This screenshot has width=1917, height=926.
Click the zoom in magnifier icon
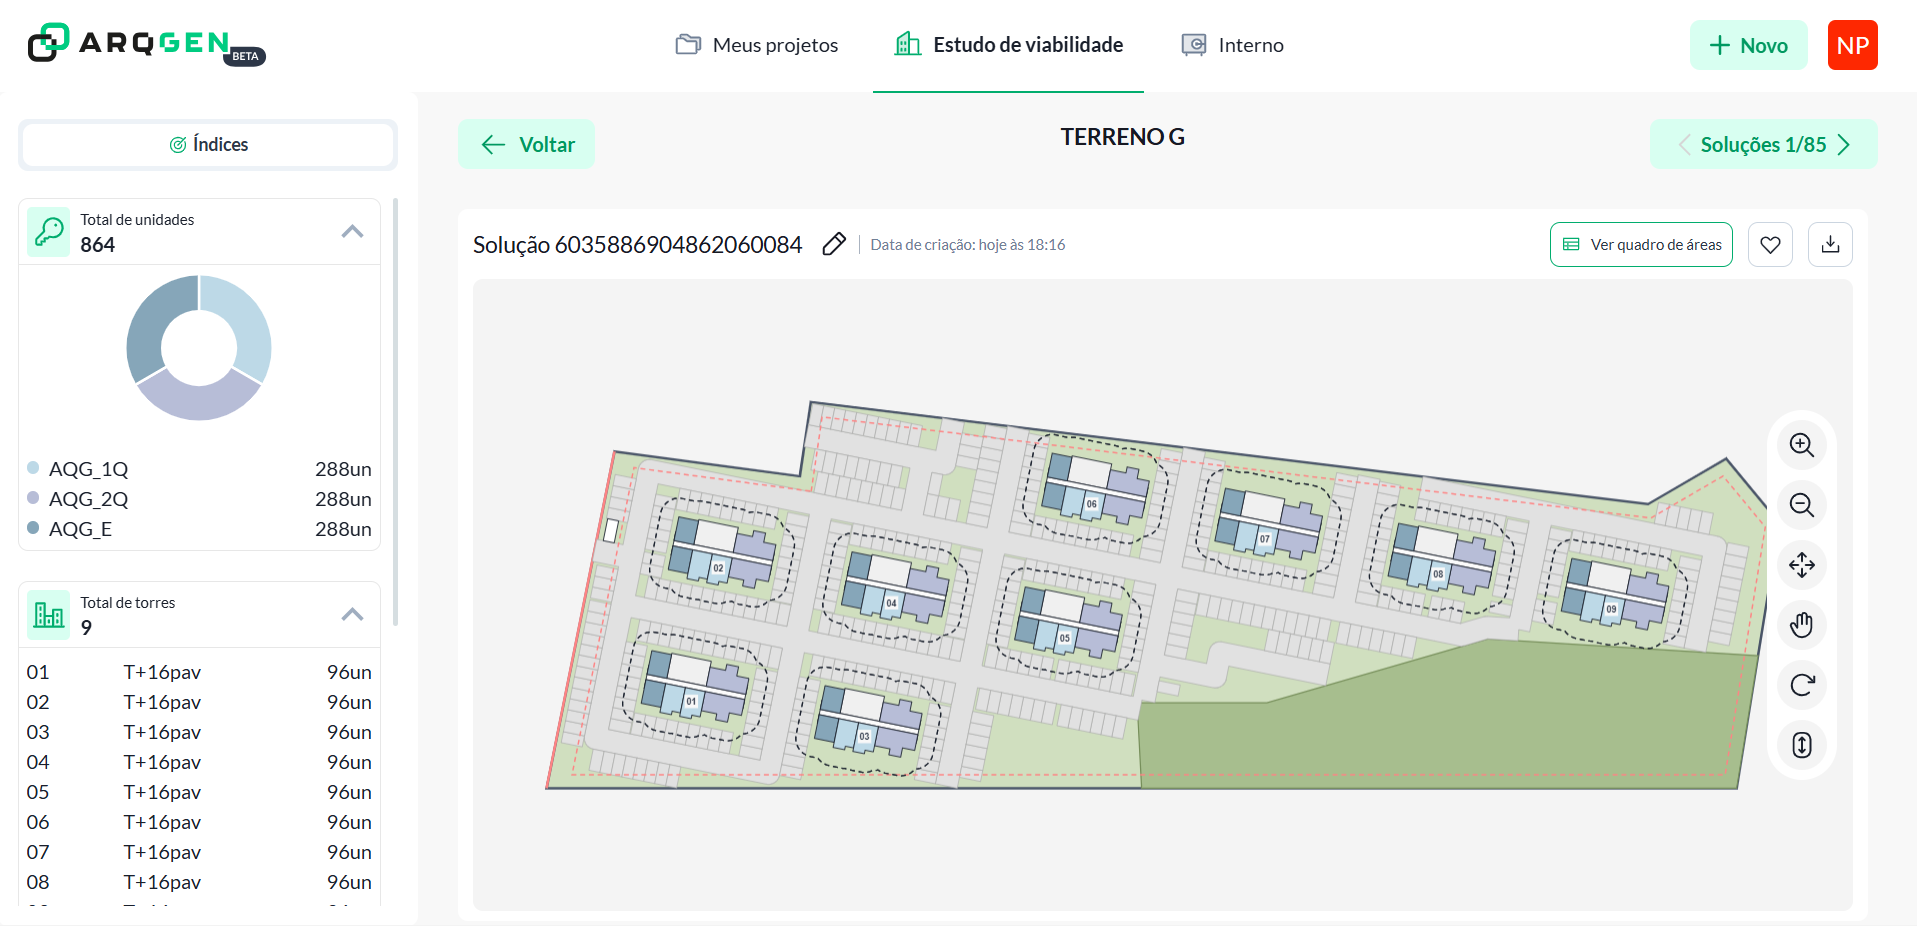point(1801,445)
